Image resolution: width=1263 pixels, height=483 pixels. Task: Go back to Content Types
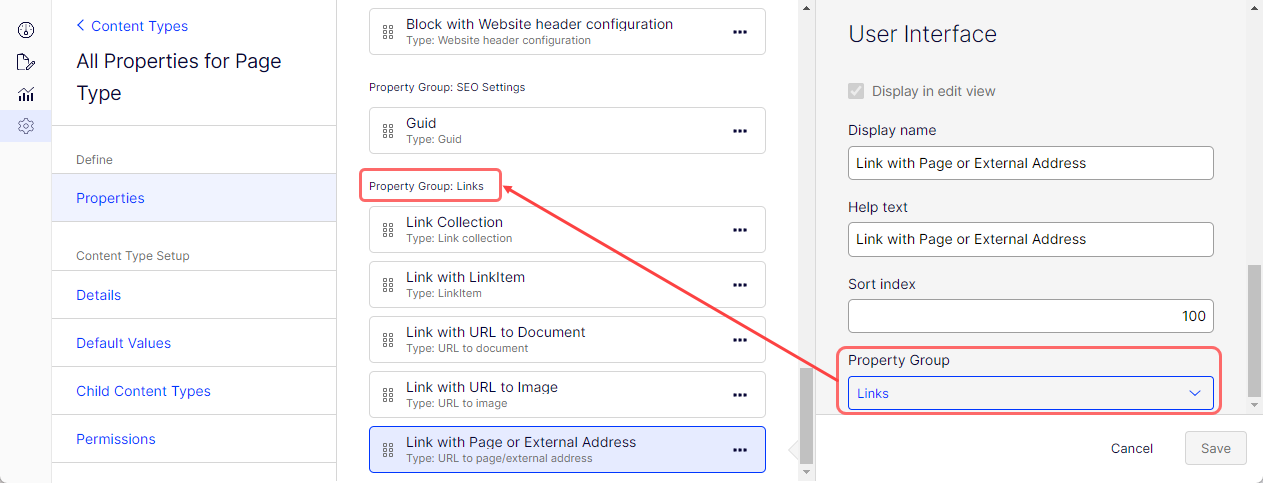pyautogui.click(x=132, y=26)
